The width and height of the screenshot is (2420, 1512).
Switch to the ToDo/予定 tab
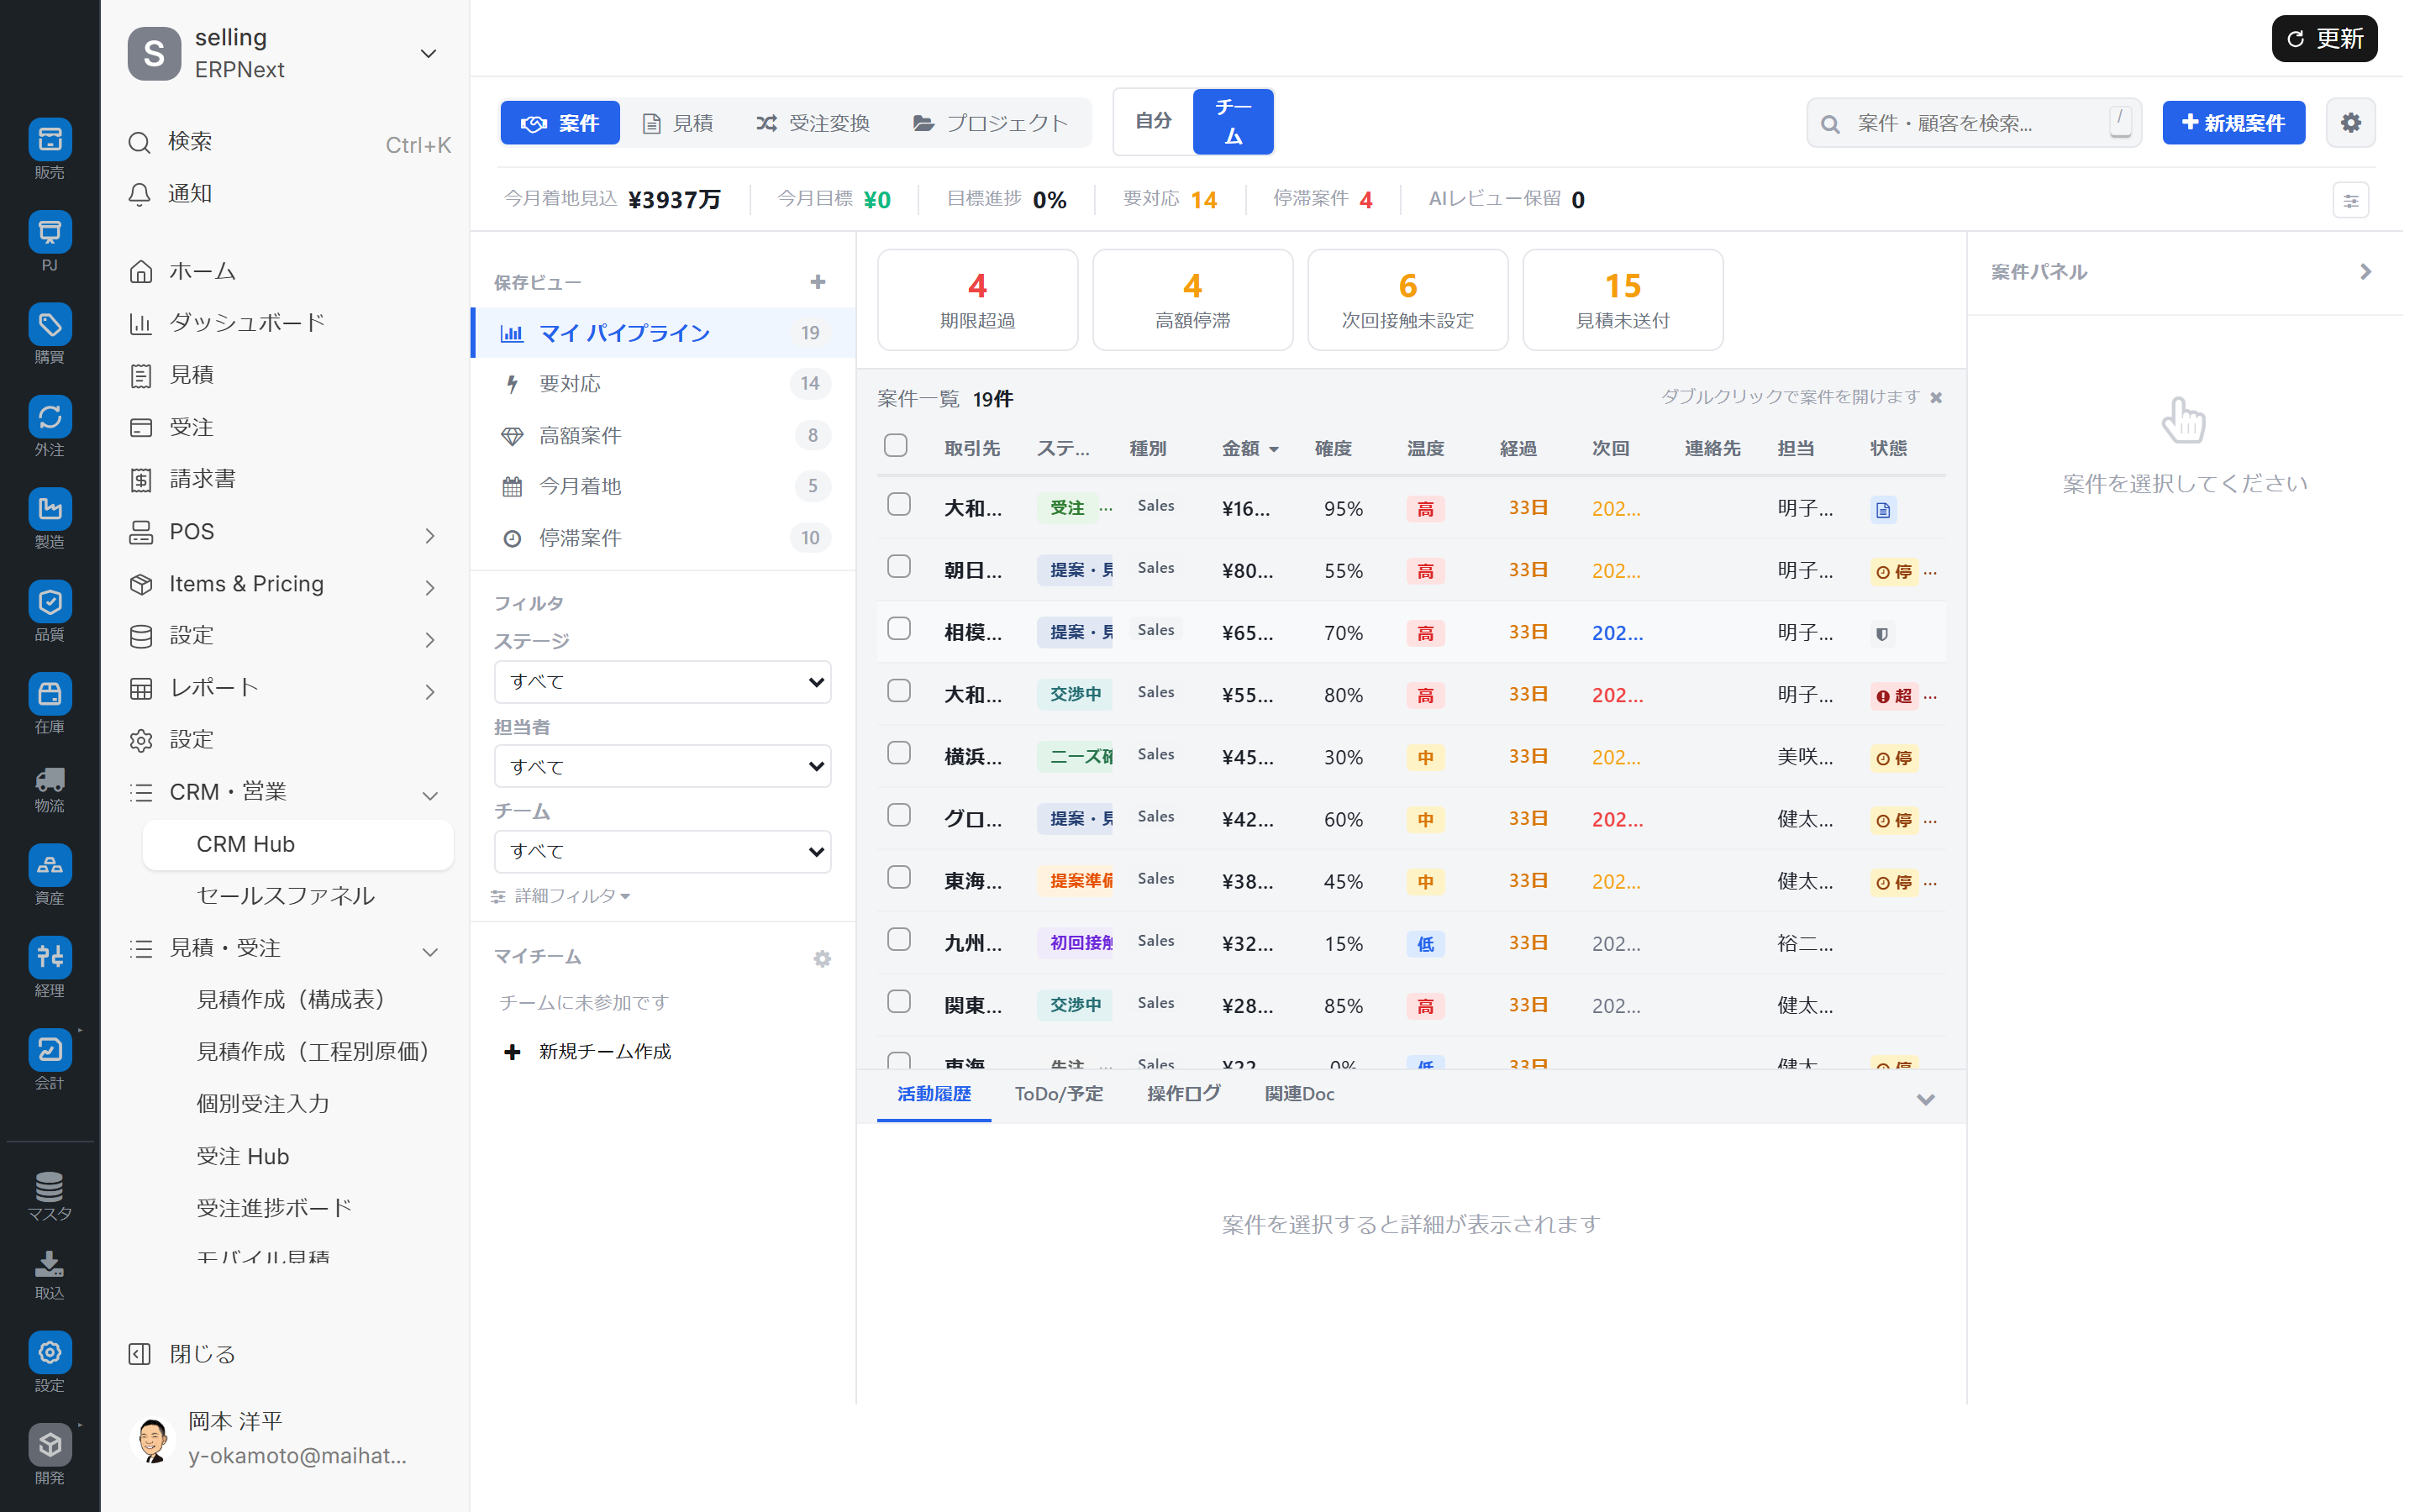[1058, 1093]
